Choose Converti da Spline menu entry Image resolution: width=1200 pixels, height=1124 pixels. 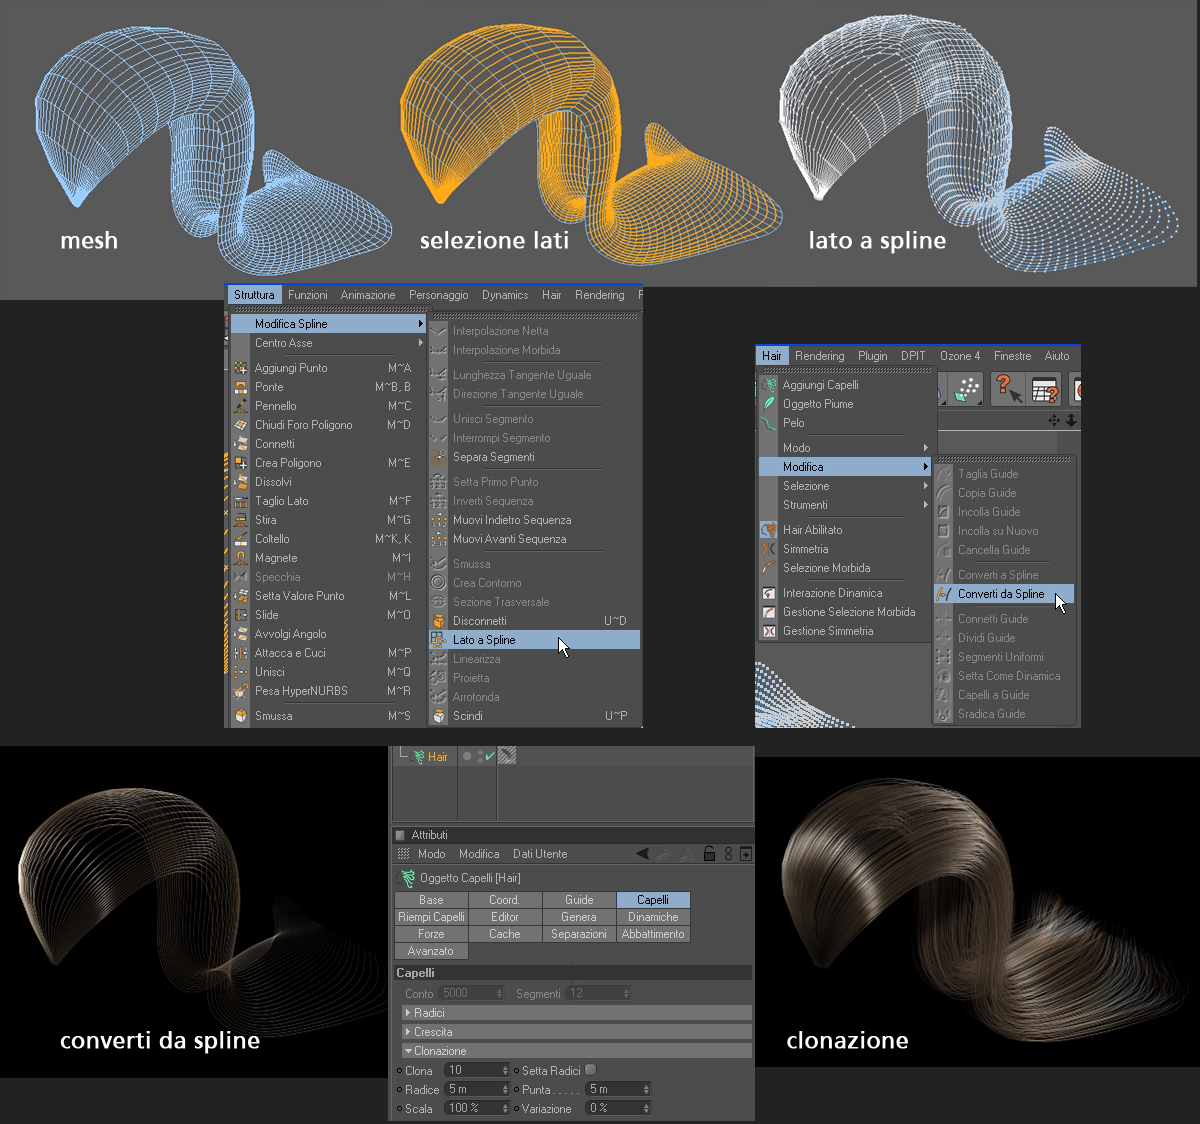1004,594
